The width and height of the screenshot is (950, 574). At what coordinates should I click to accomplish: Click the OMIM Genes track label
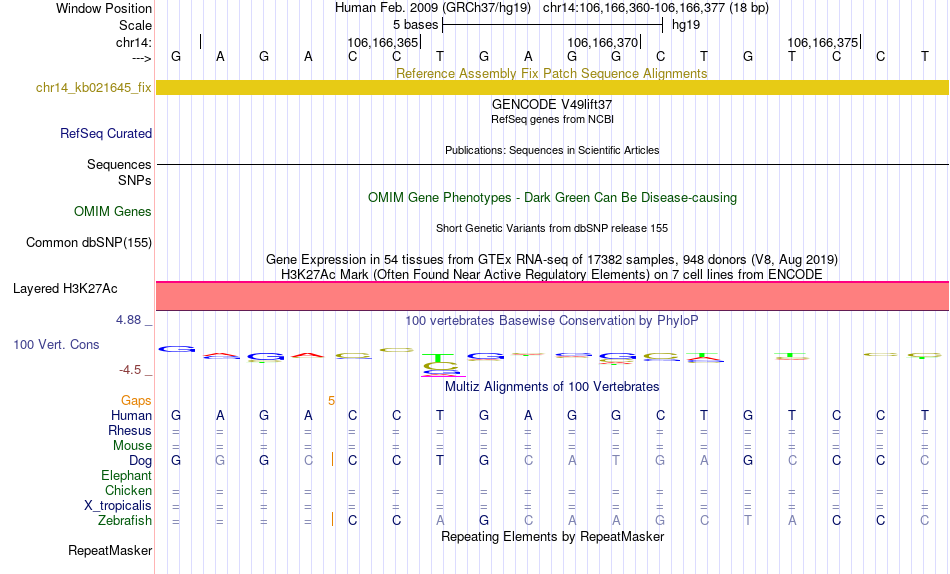(112, 212)
